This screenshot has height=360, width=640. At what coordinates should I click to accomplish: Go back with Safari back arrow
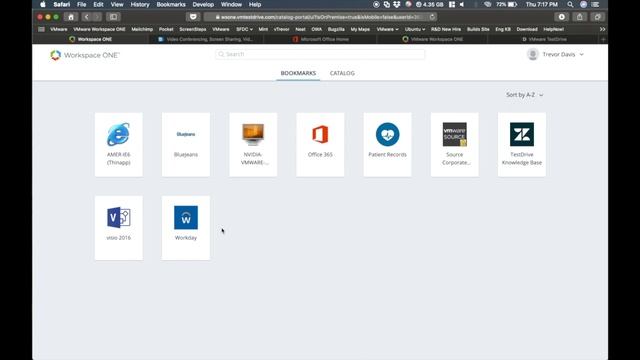[86, 17]
